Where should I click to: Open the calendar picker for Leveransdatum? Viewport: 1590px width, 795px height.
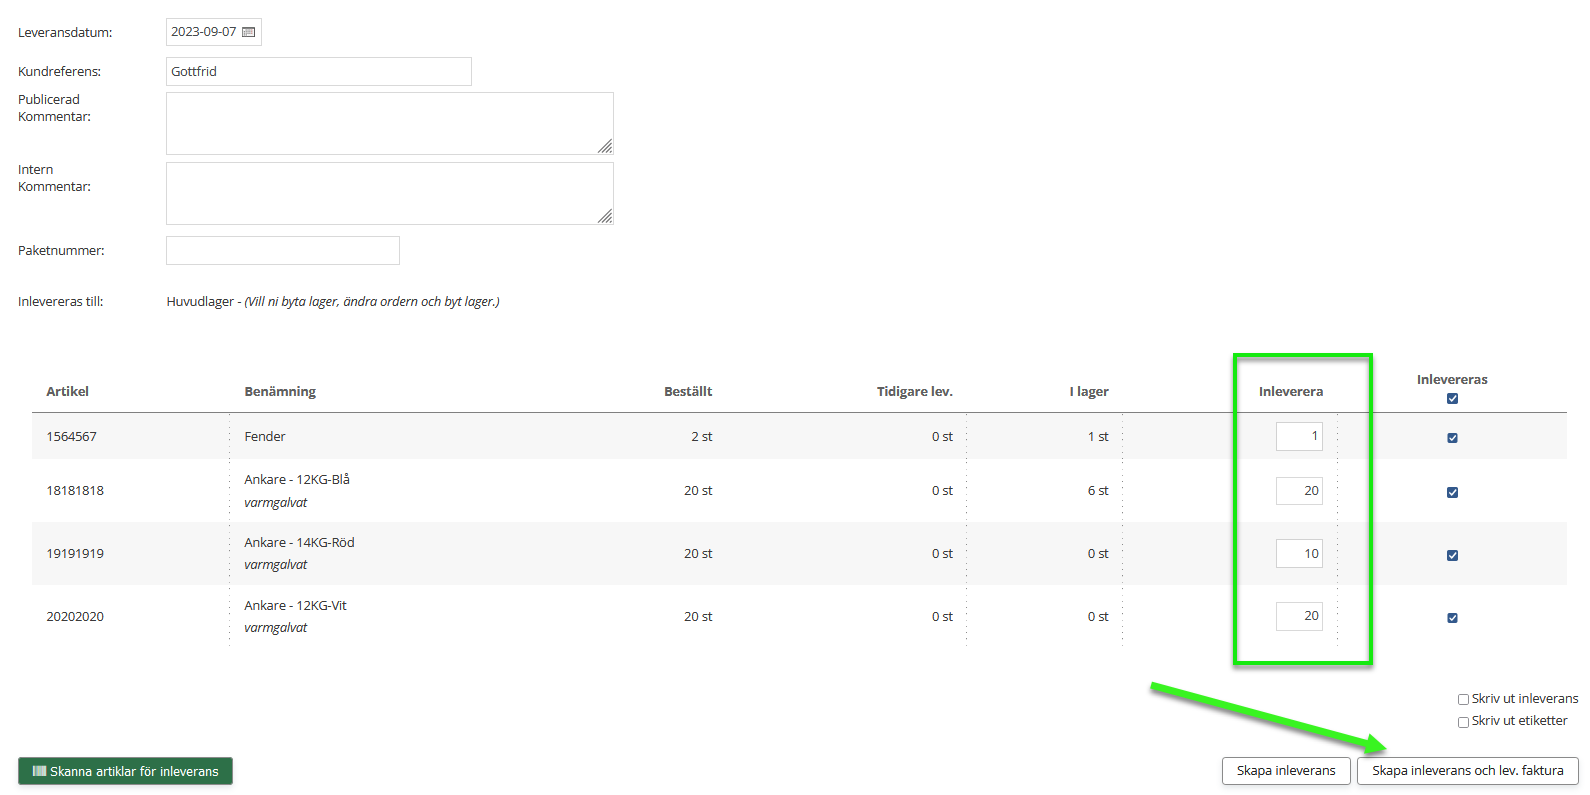249,32
